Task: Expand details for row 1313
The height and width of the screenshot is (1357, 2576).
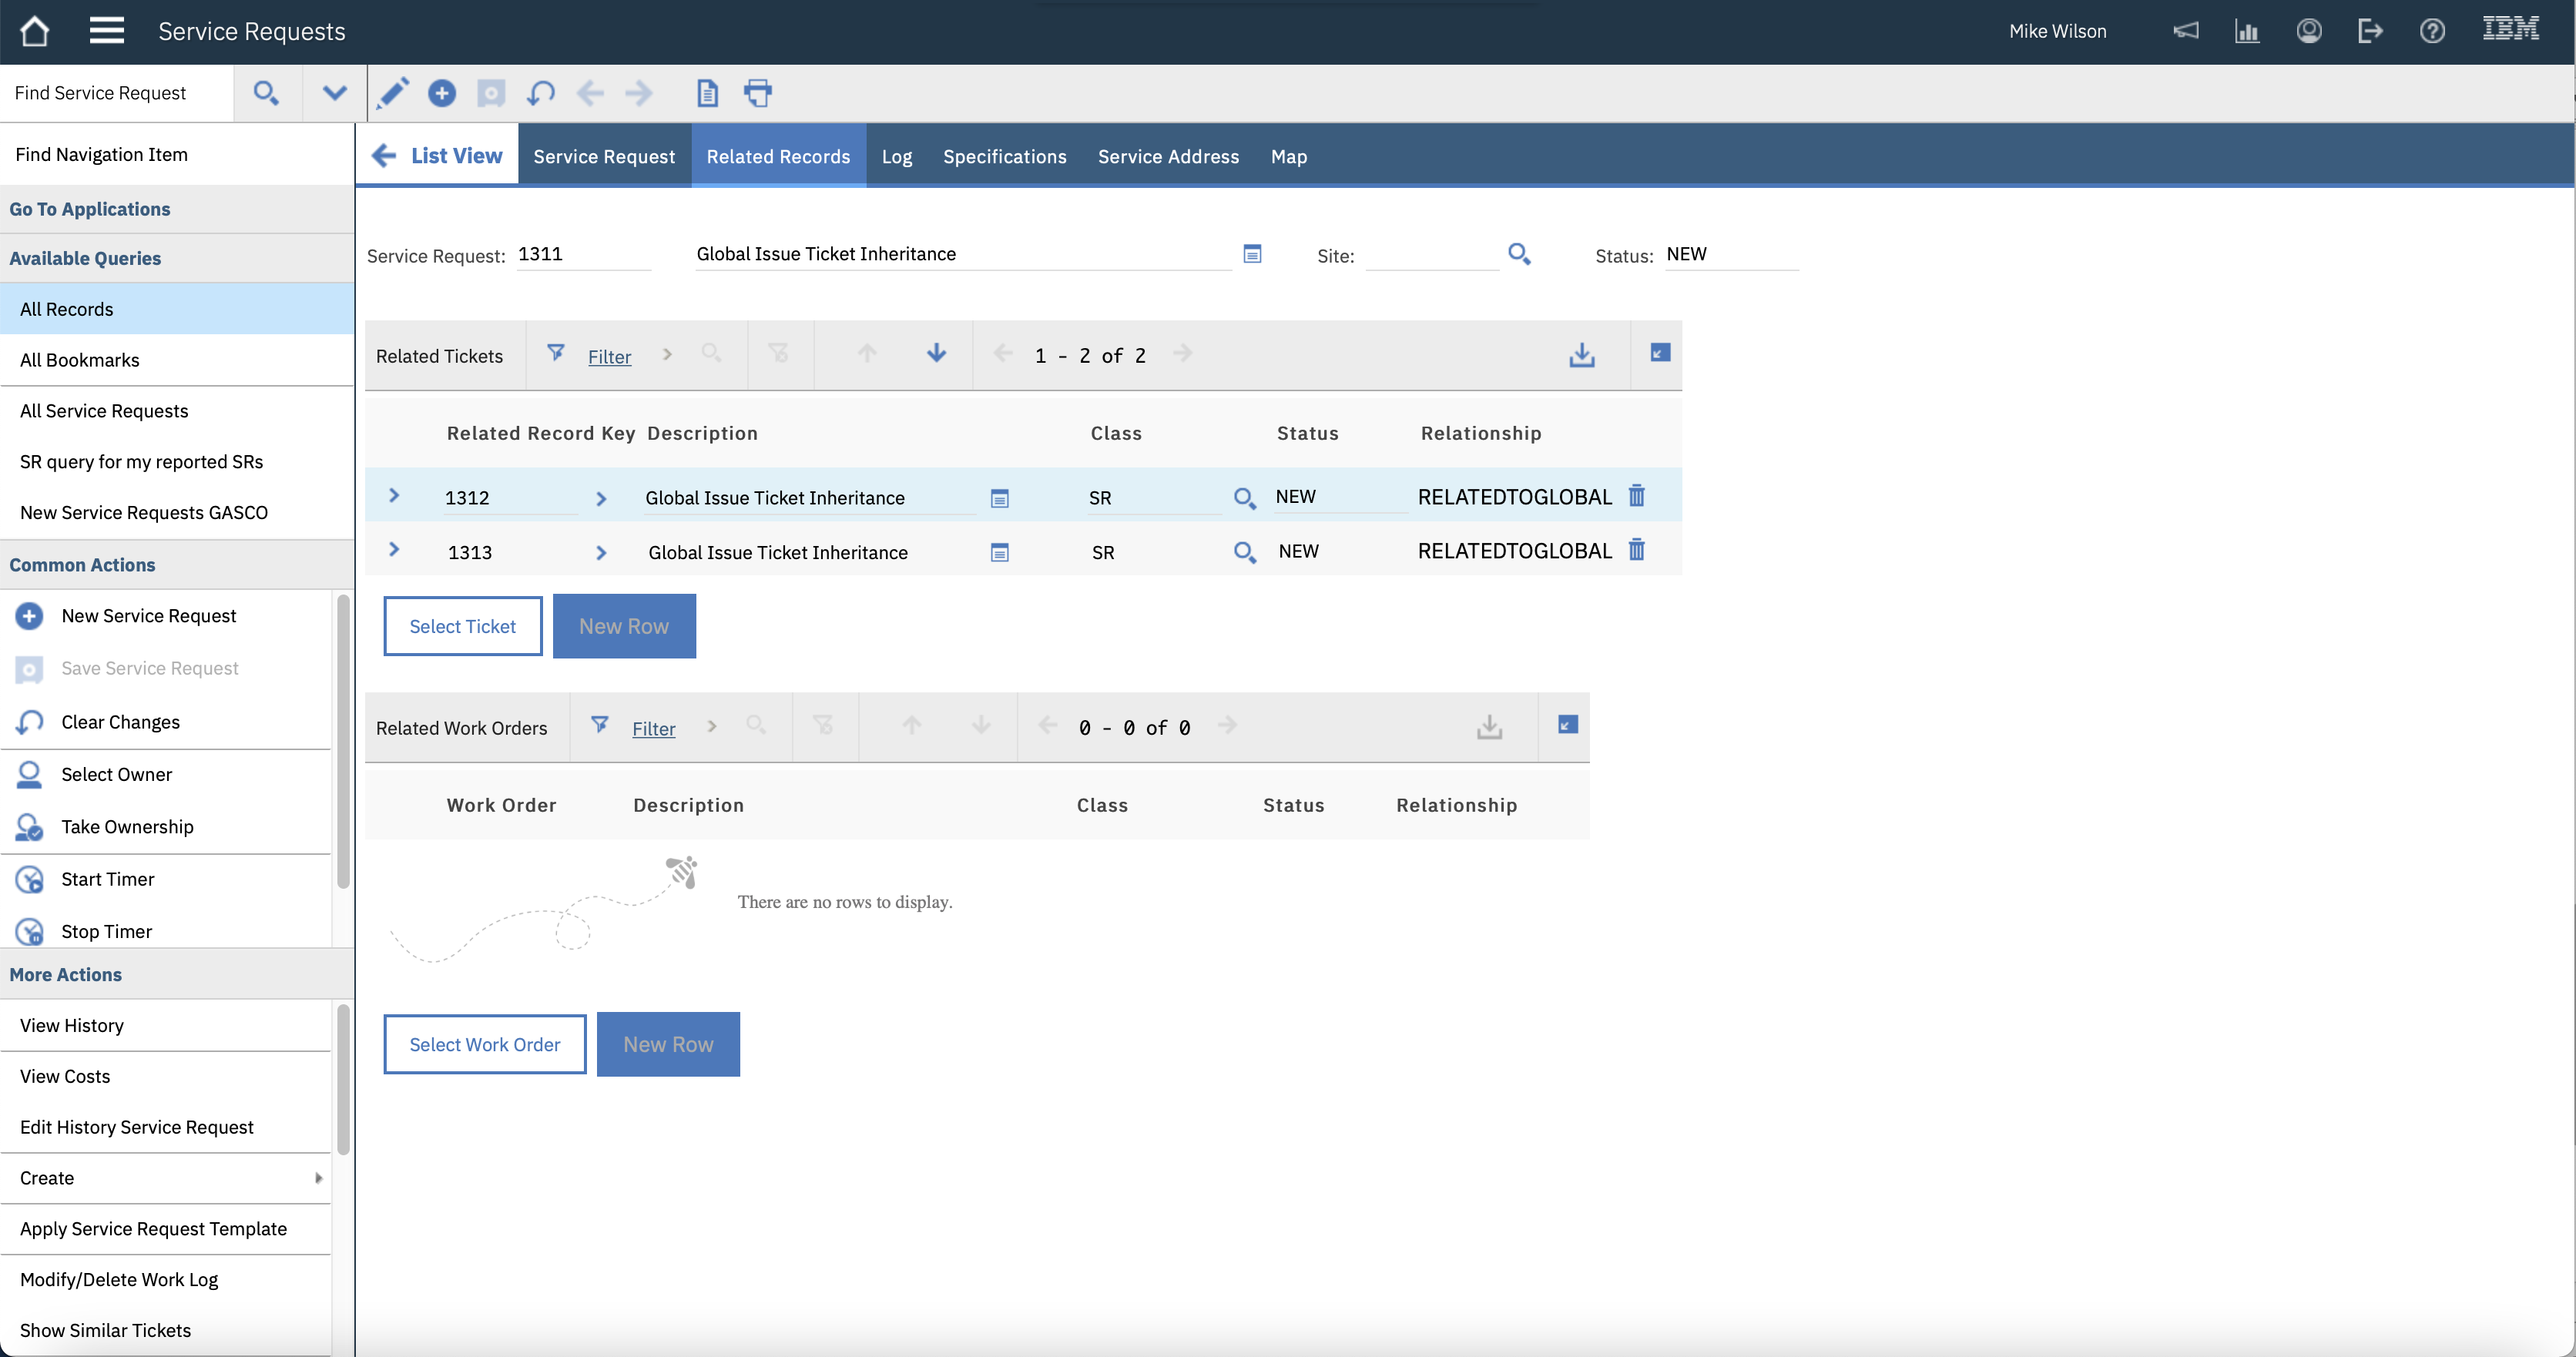Action: coord(394,550)
